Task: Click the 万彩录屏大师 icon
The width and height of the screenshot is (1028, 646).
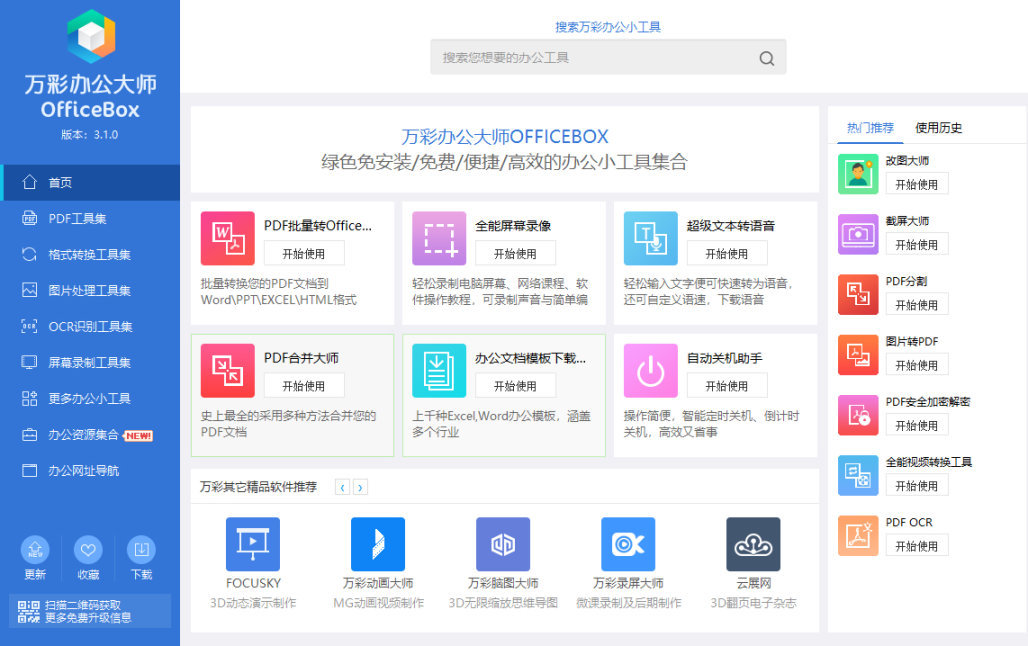Action: click(x=628, y=544)
